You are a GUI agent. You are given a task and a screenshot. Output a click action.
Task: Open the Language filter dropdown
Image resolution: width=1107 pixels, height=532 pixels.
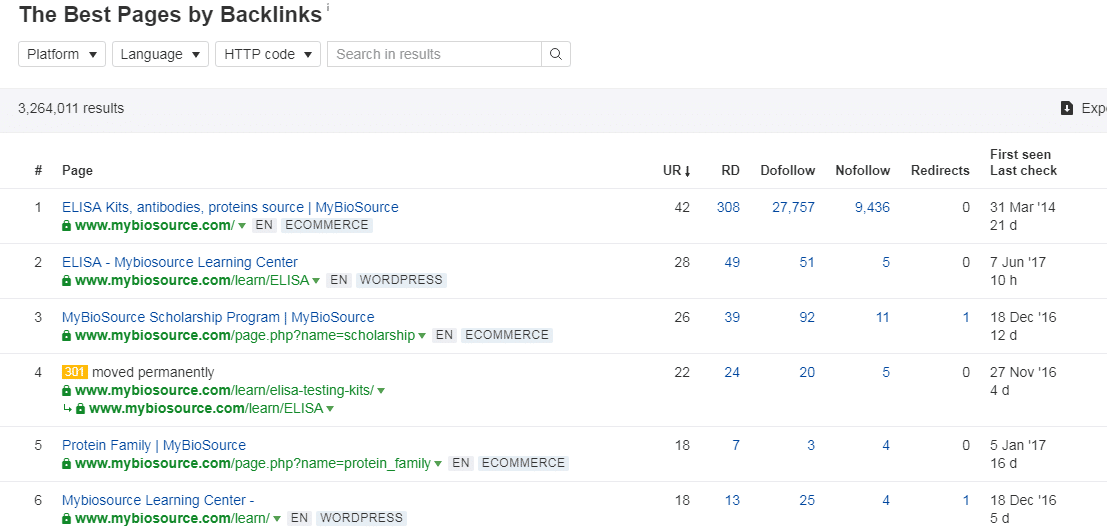pos(160,54)
